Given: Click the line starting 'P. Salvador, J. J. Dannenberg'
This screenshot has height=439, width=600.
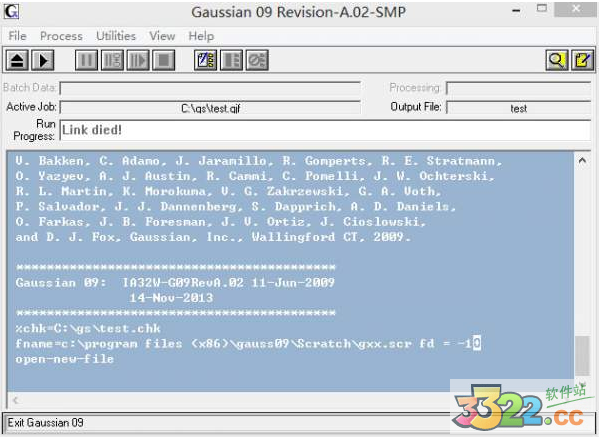Looking at the screenshot, I should (236, 206).
